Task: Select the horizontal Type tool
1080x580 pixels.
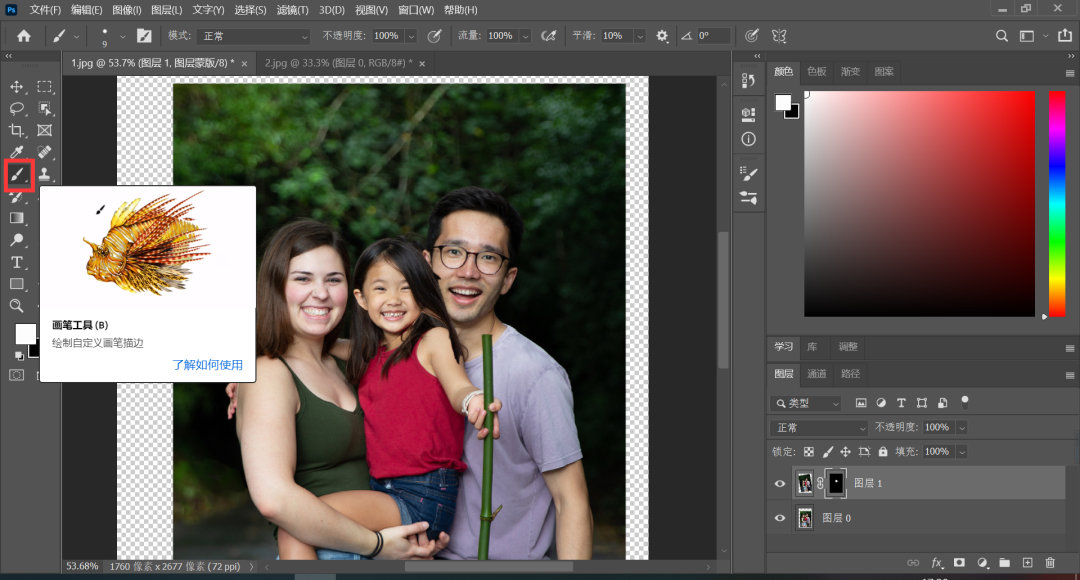Action: coord(17,262)
